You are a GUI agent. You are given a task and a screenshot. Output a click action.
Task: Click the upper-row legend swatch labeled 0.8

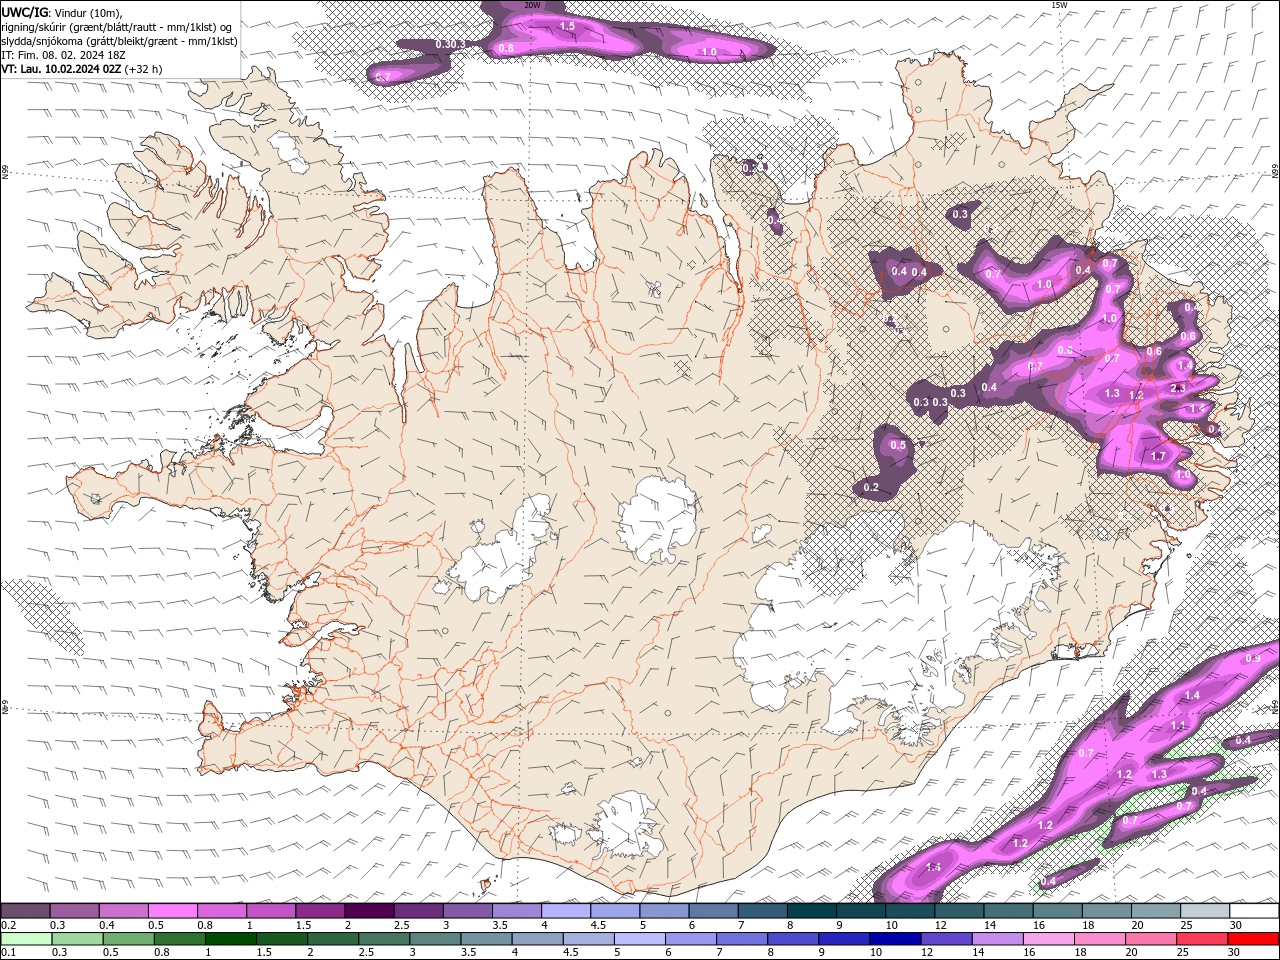coord(221,911)
